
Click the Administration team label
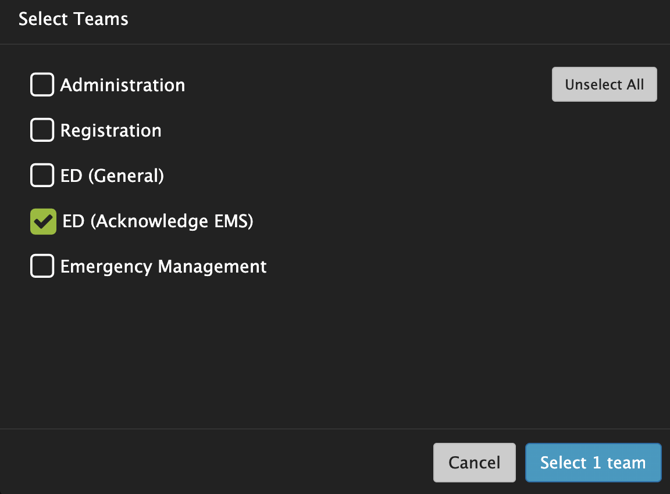[x=122, y=85]
